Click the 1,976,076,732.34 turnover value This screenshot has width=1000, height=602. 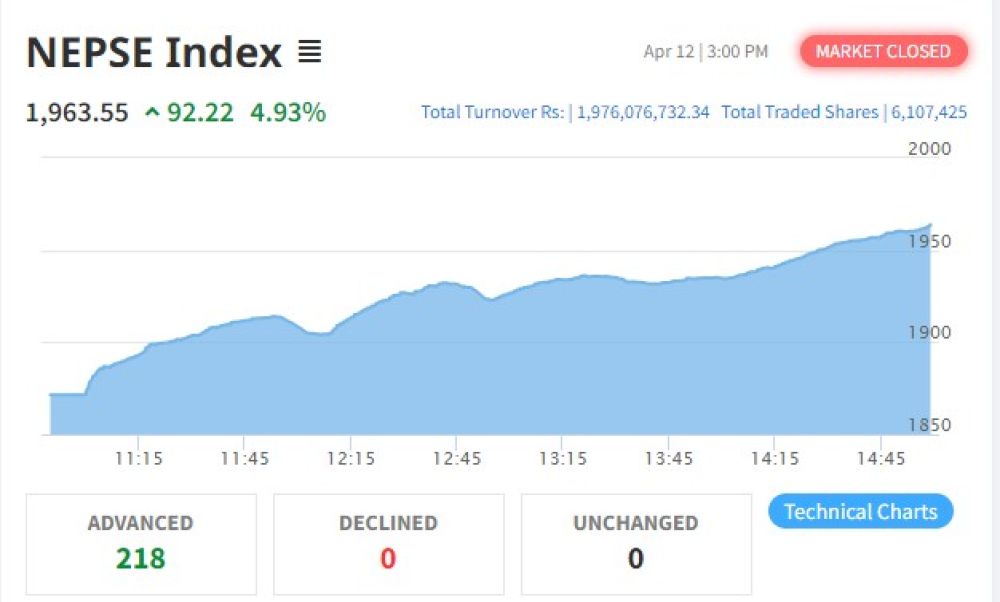pyautogui.click(x=643, y=112)
